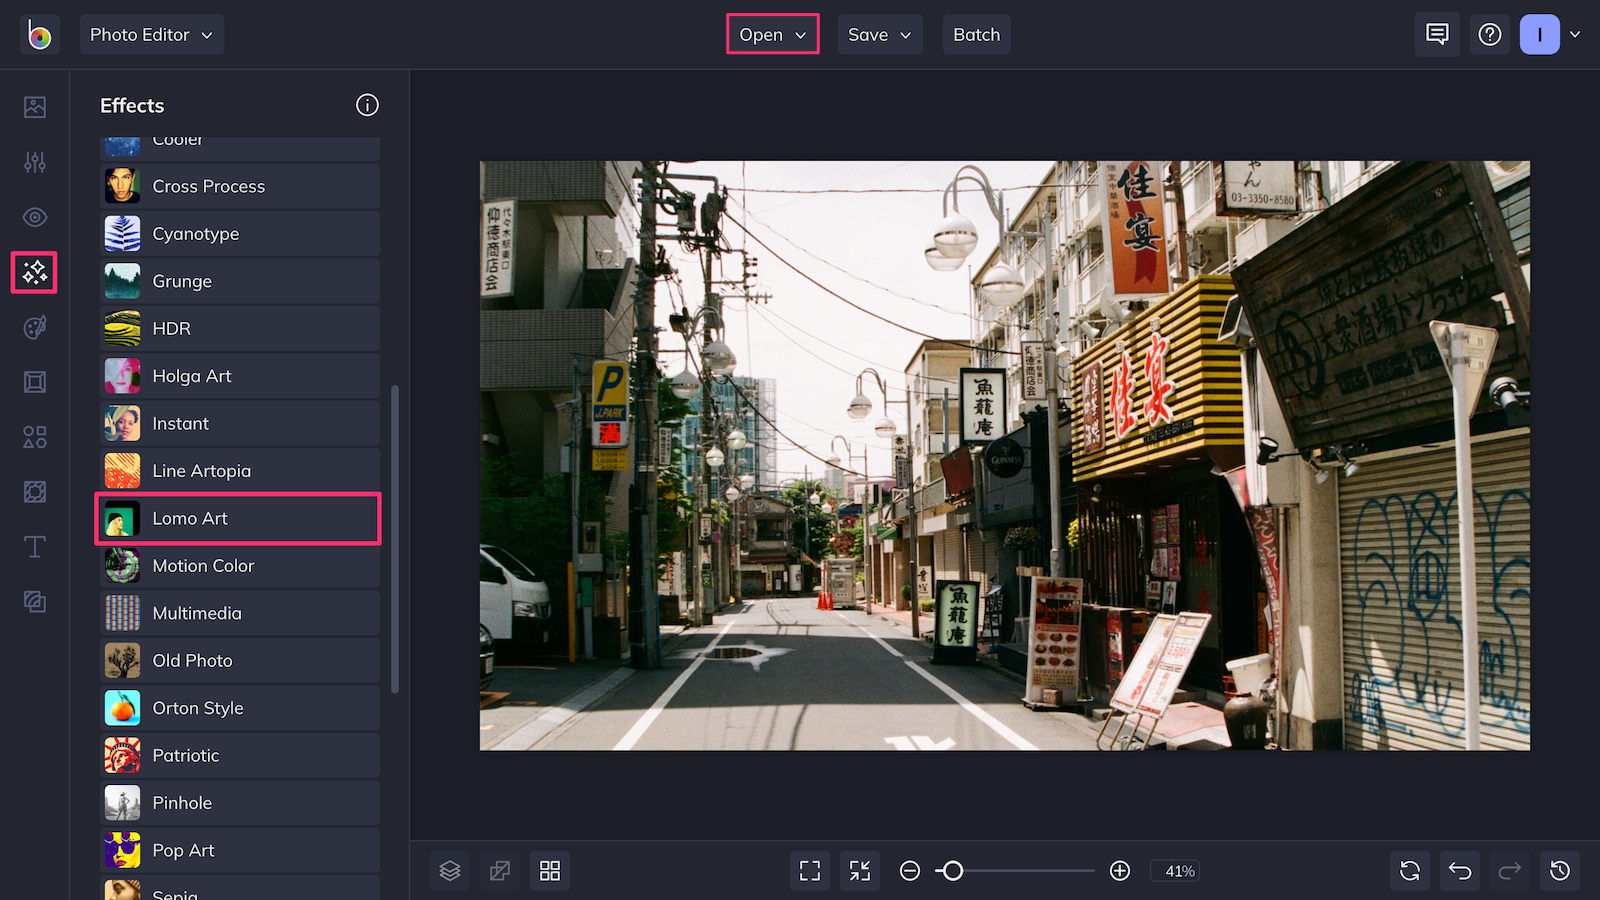Screen dimensions: 1600x900
Task: Select the Graphics shapes icon
Action: pyautogui.click(x=34, y=437)
